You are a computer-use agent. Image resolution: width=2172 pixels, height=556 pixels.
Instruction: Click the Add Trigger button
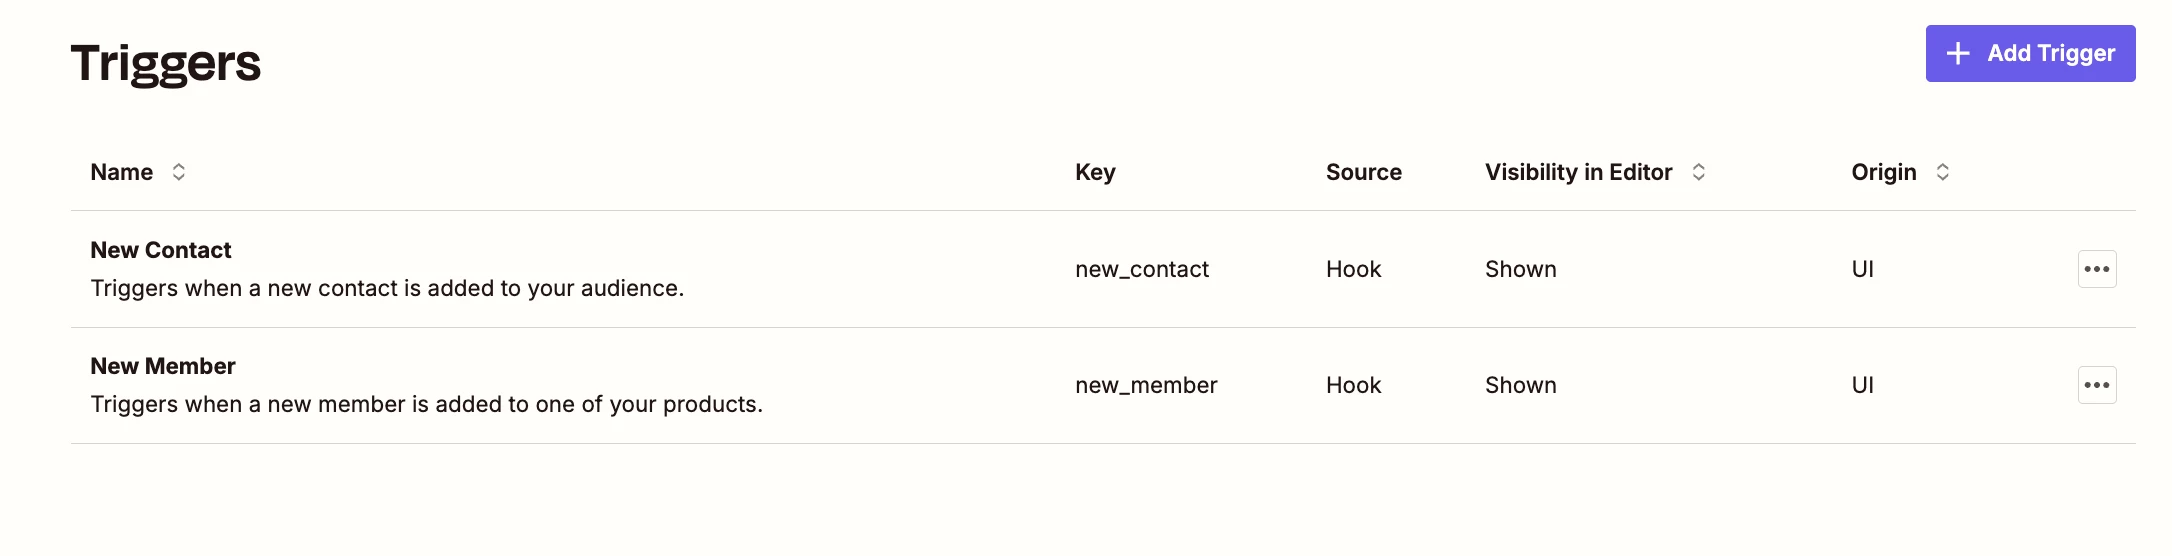pos(2029,54)
